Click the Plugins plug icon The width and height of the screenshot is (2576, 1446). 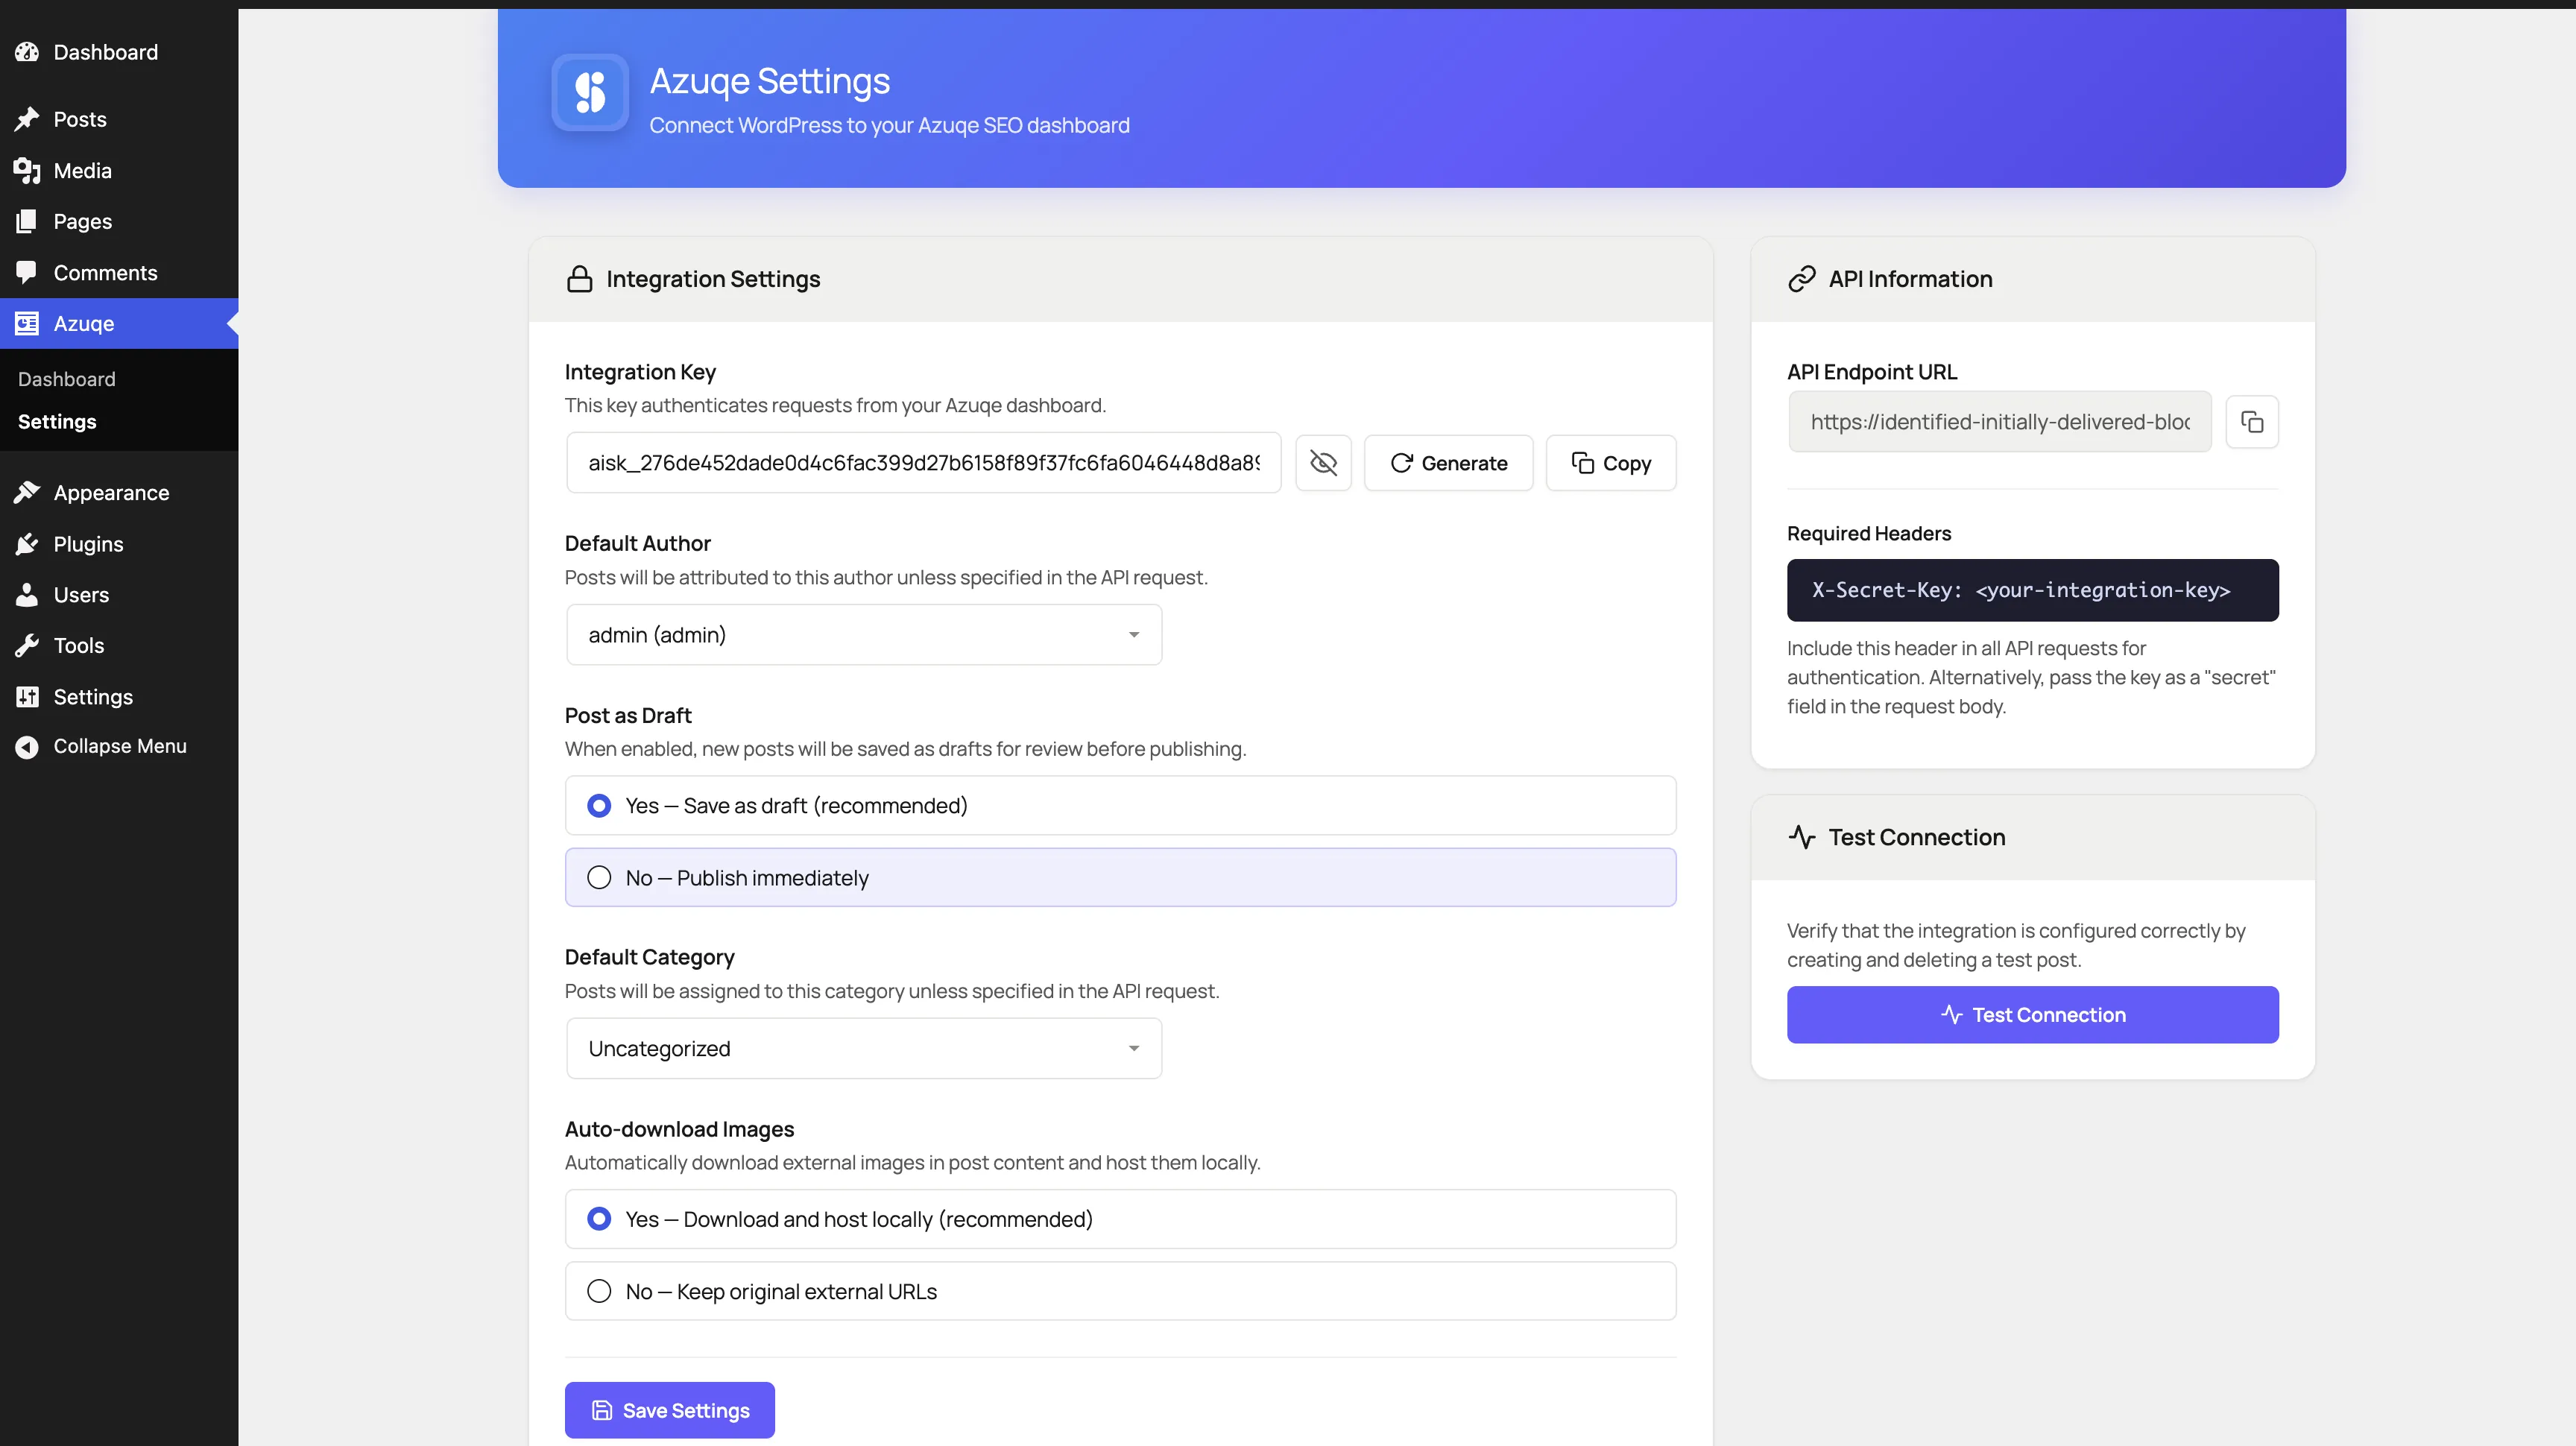pos(27,544)
